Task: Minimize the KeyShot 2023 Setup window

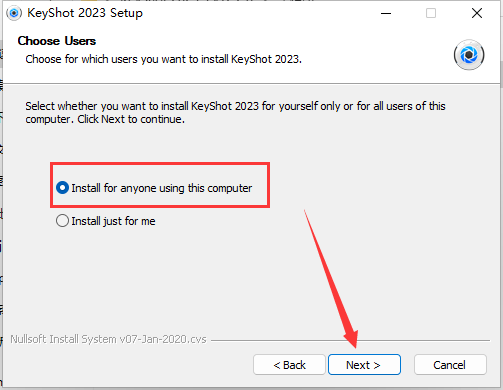Action: 386,13
